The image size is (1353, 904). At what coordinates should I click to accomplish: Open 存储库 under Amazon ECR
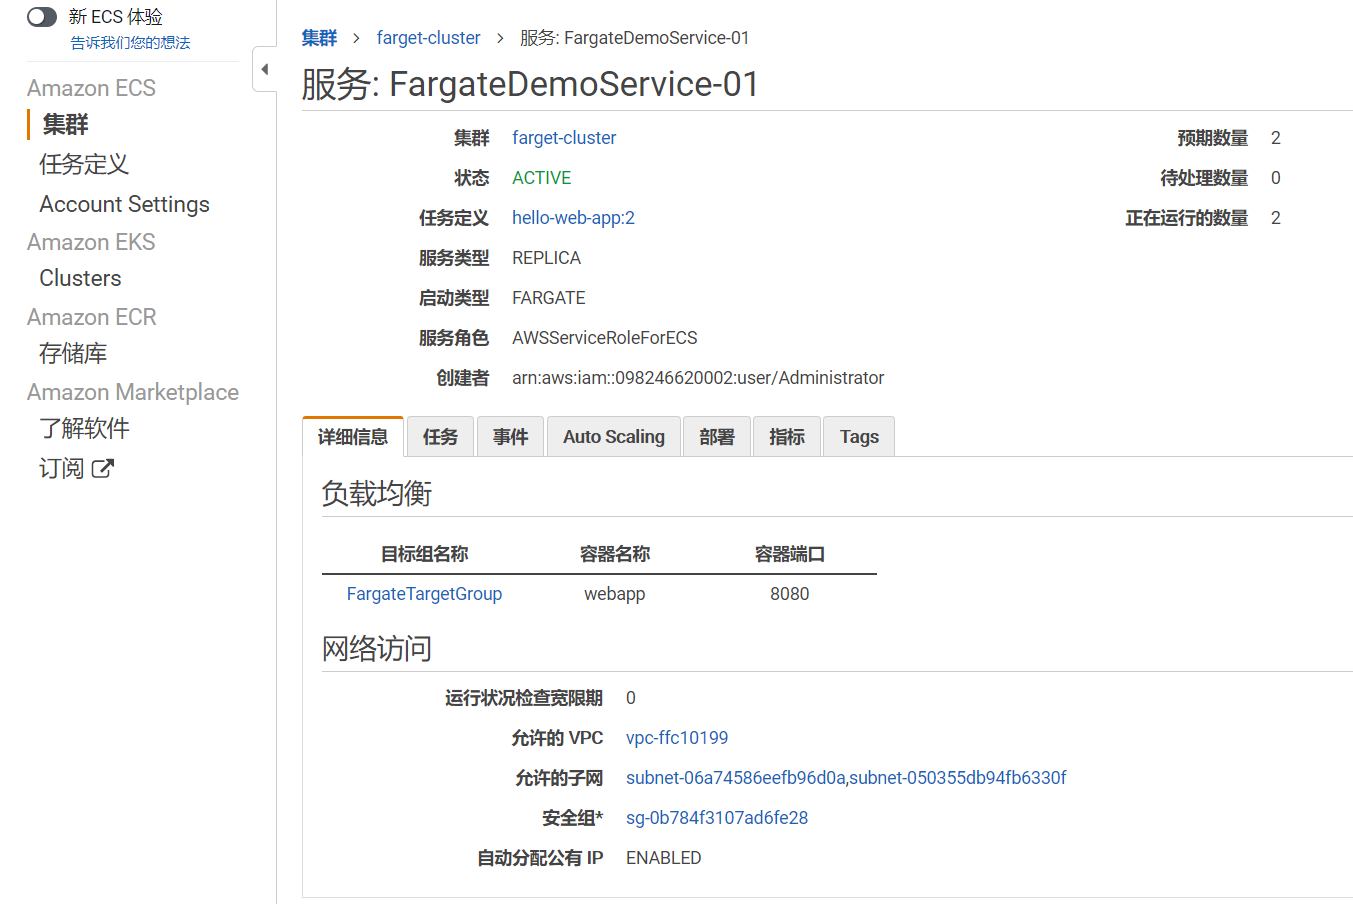[73, 353]
